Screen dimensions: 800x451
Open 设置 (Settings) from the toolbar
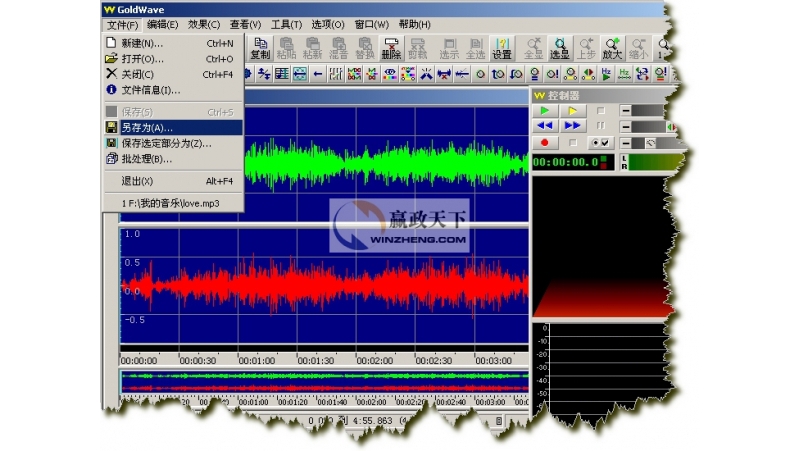tap(502, 48)
